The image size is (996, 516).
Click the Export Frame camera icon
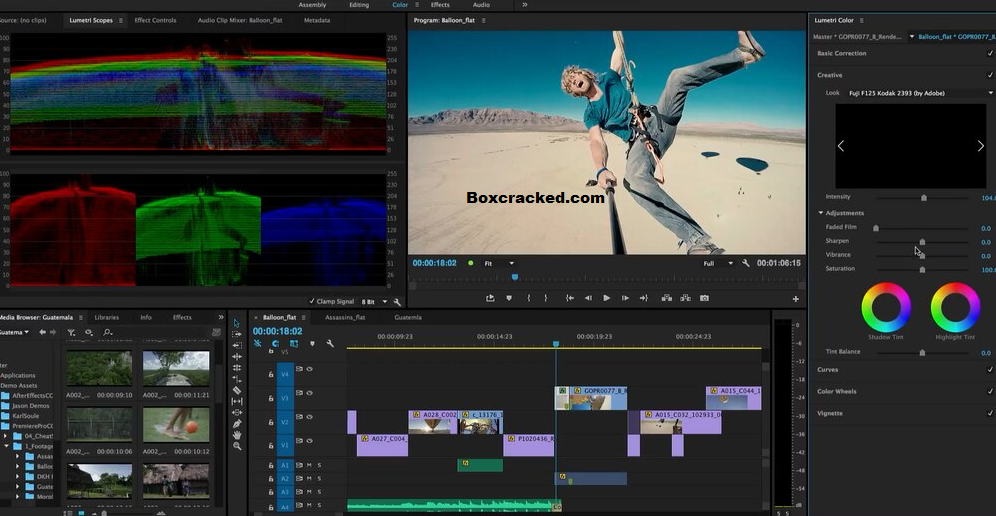(x=704, y=298)
